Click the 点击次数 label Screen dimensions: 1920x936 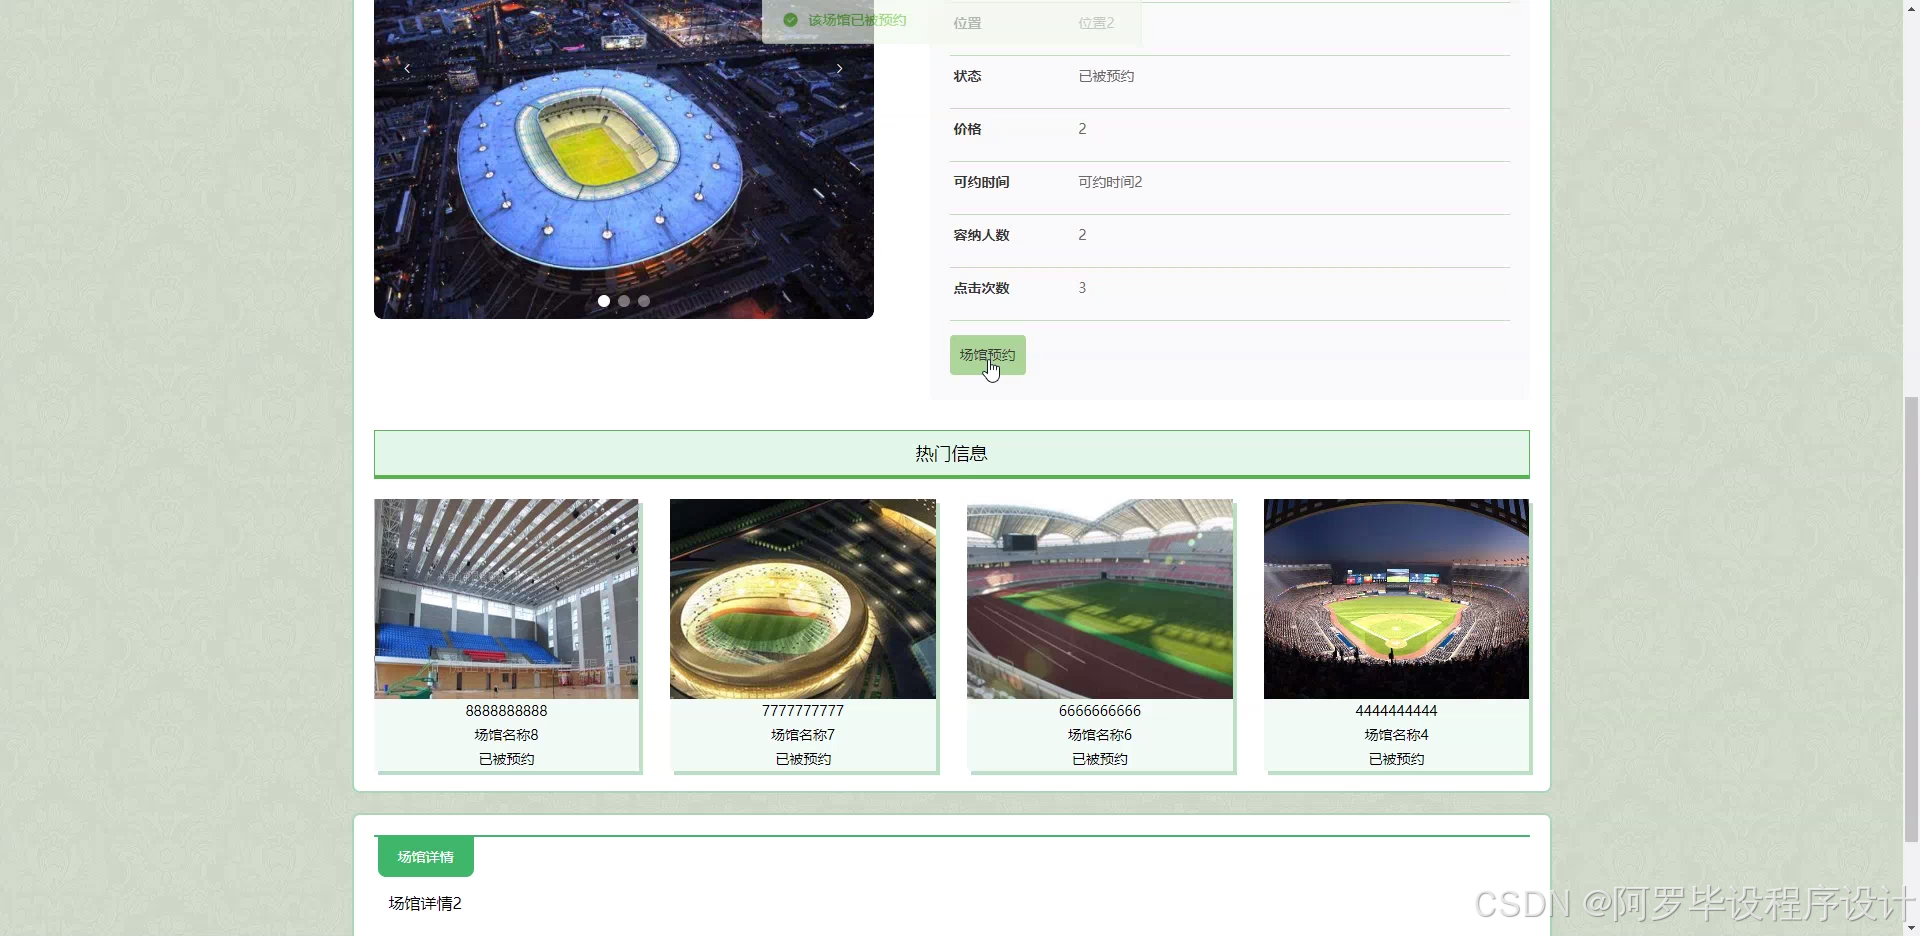tap(981, 288)
